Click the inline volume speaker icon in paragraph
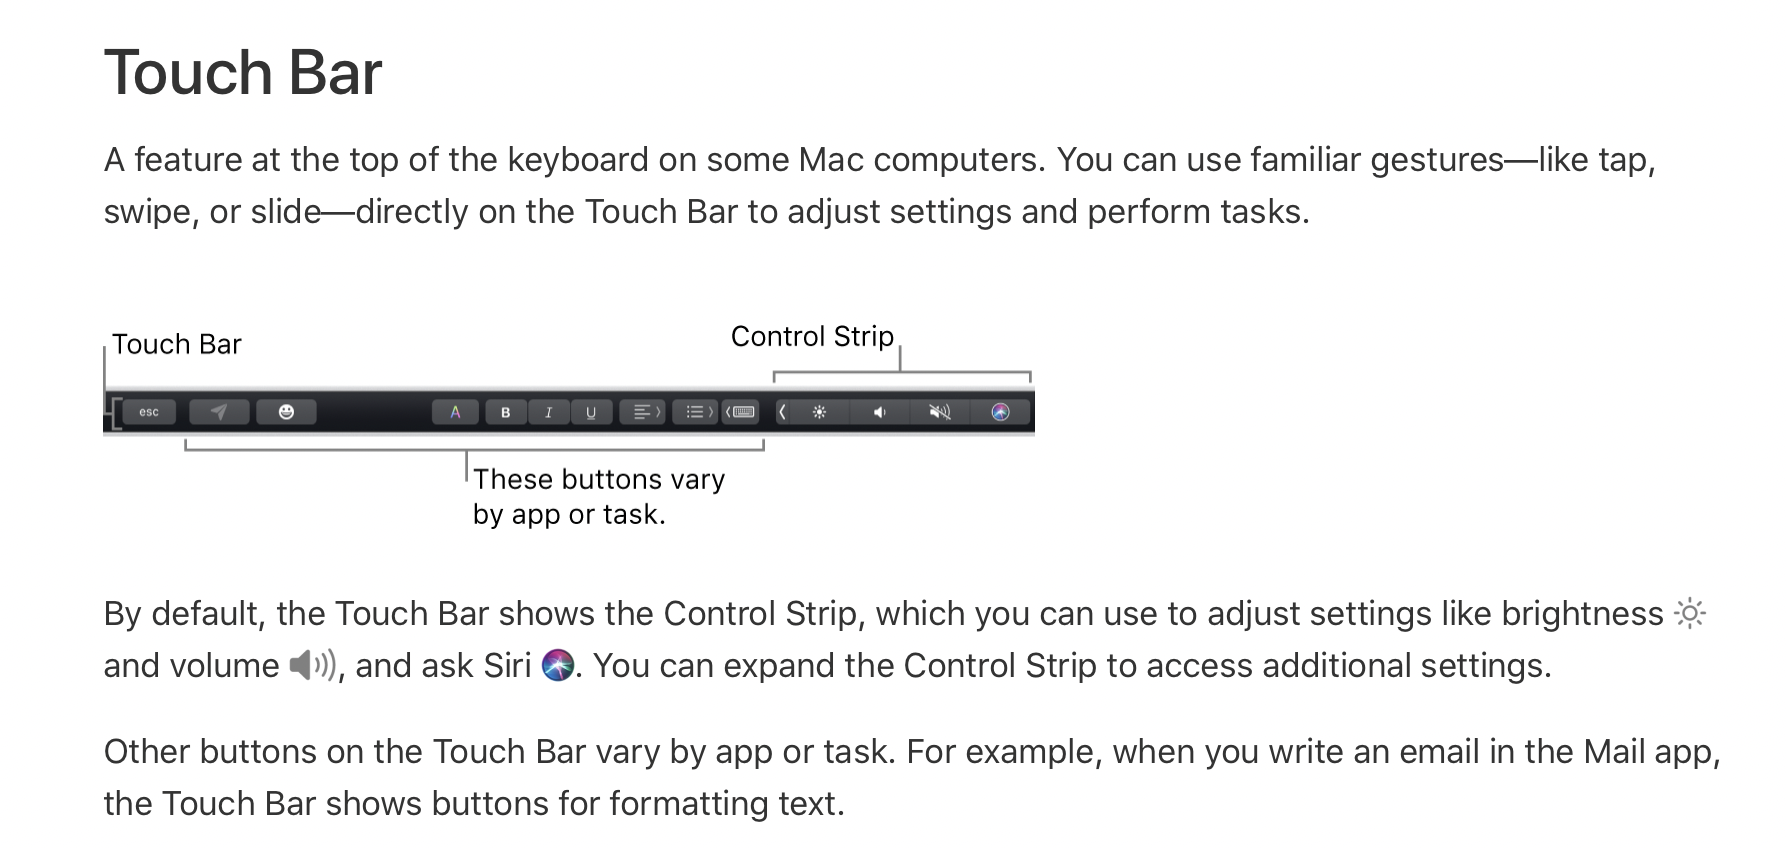Image resolution: width=1786 pixels, height=848 pixels. tap(312, 665)
